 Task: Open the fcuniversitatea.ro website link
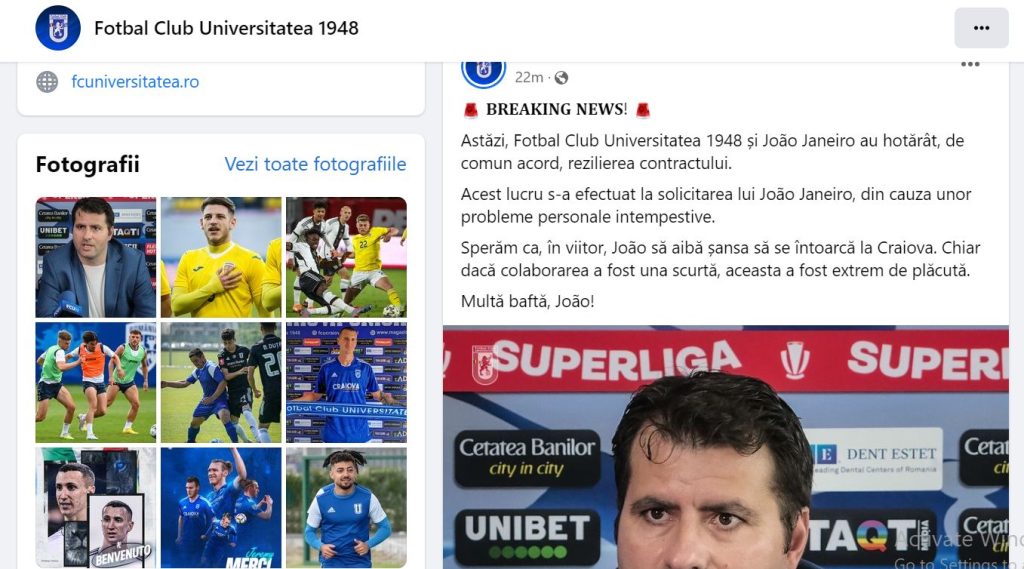(135, 82)
